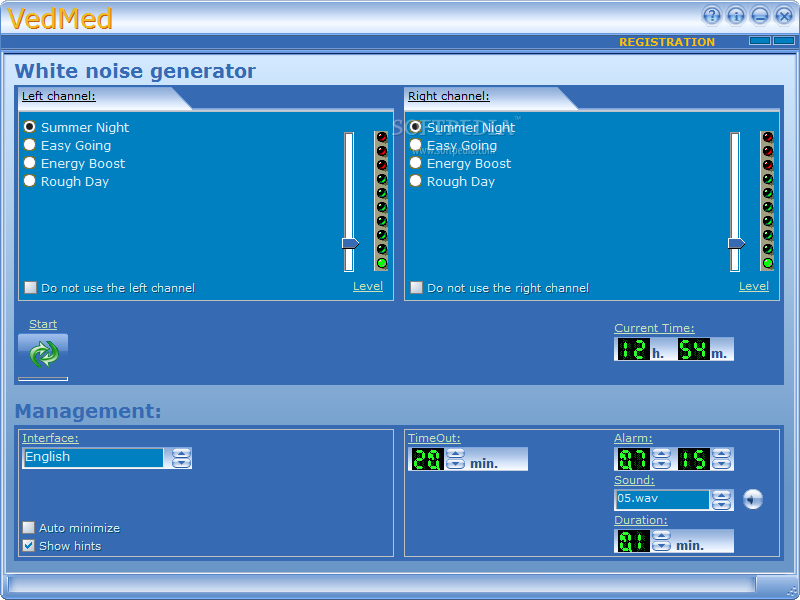Select Energy Boost in right channel
The image size is (800, 600).
point(460,163)
